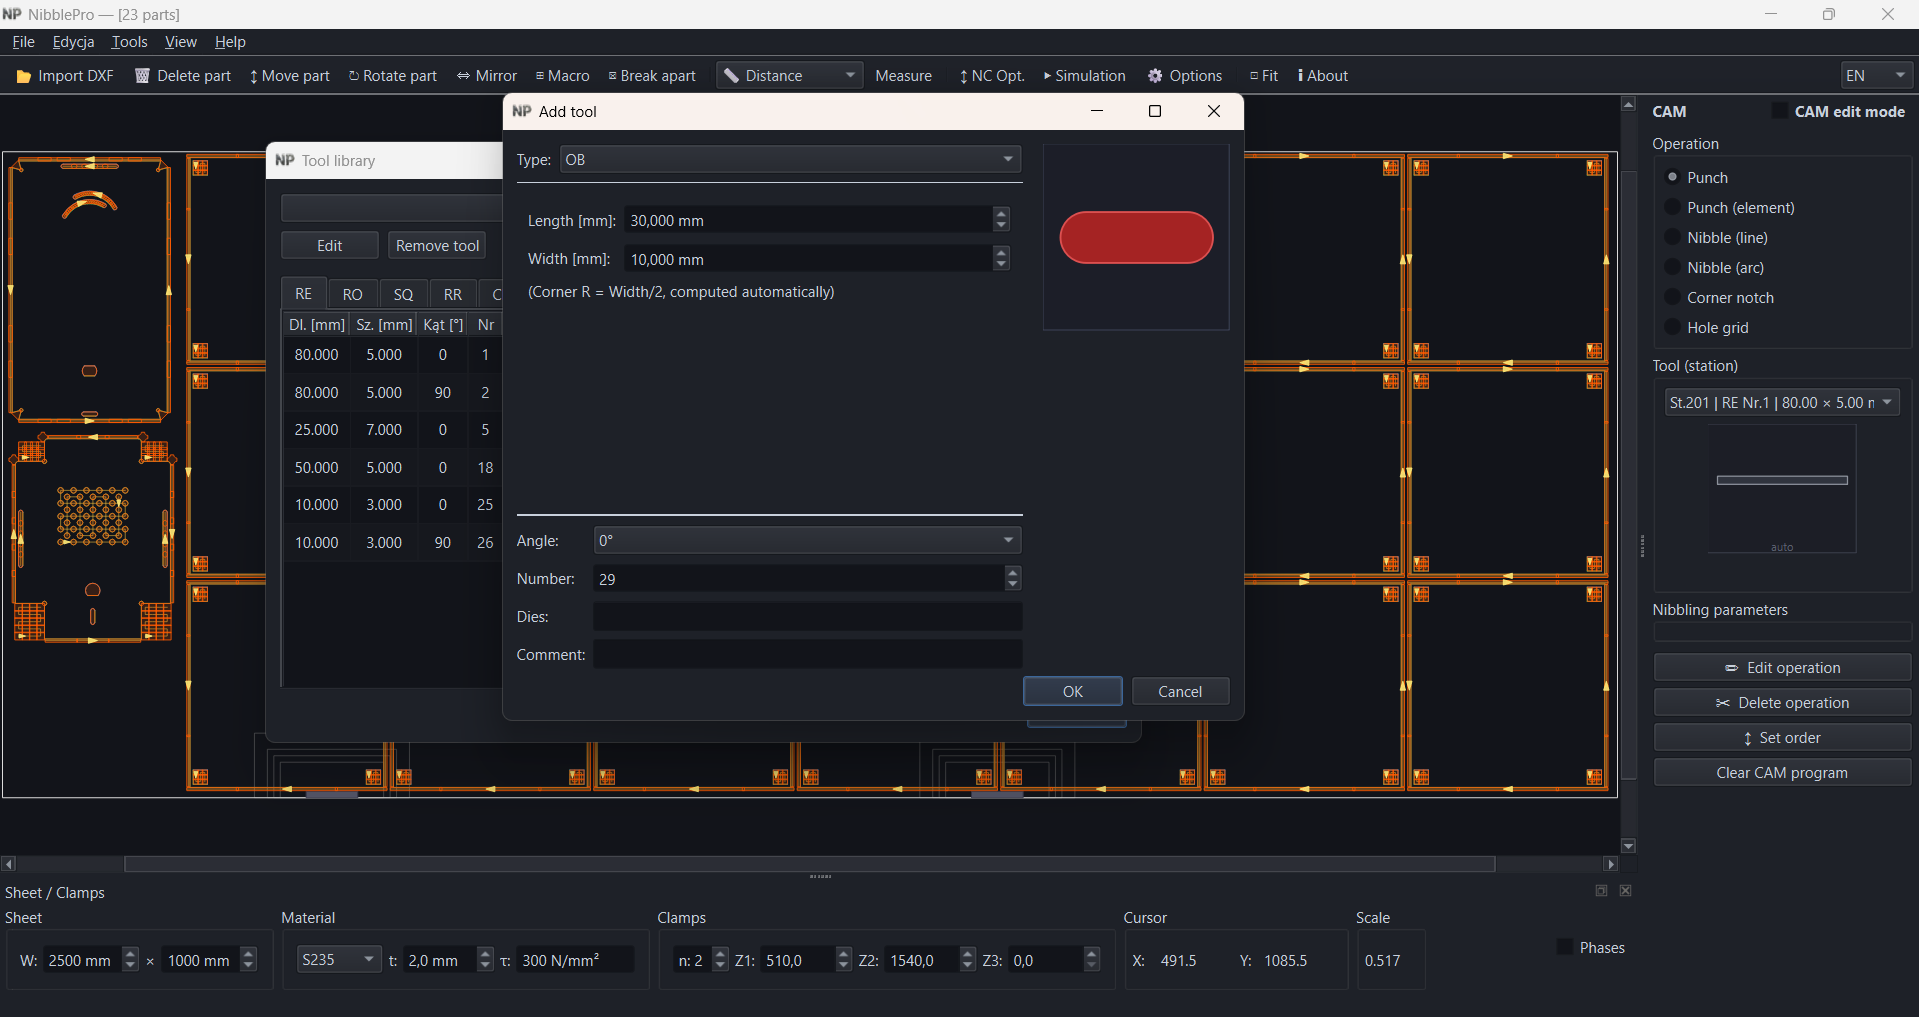Open the View menu
This screenshot has height=1017, width=1919.
[181, 42]
